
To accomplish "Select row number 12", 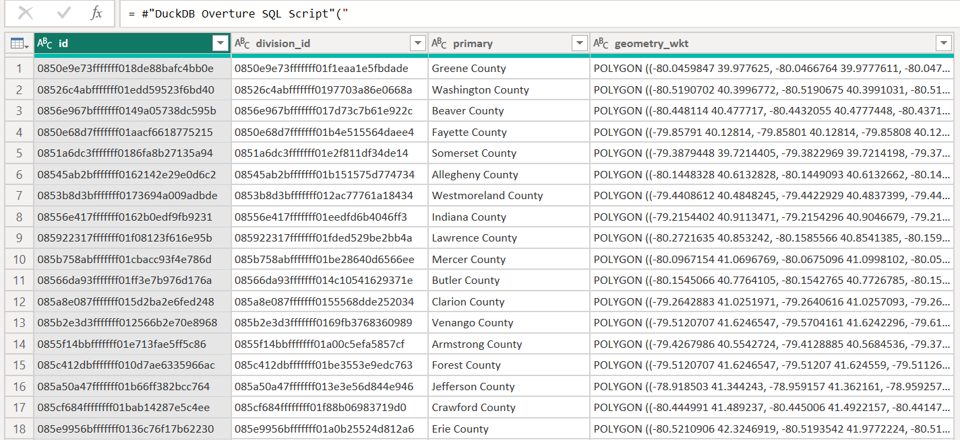I will [17, 301].
